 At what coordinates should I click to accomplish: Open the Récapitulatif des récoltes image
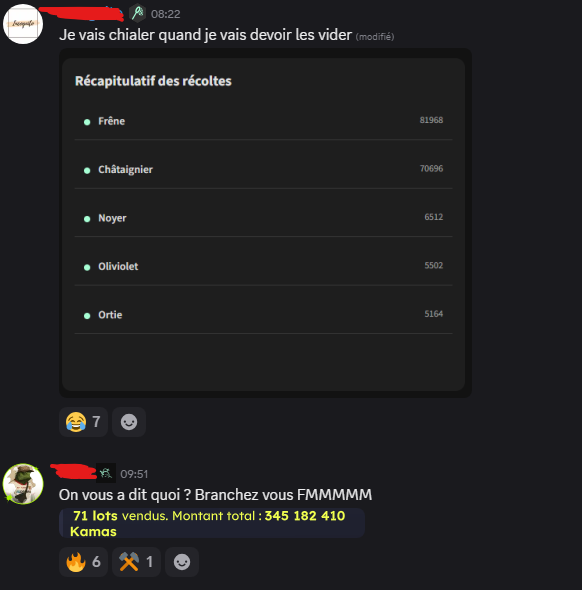tap(265, 223)
